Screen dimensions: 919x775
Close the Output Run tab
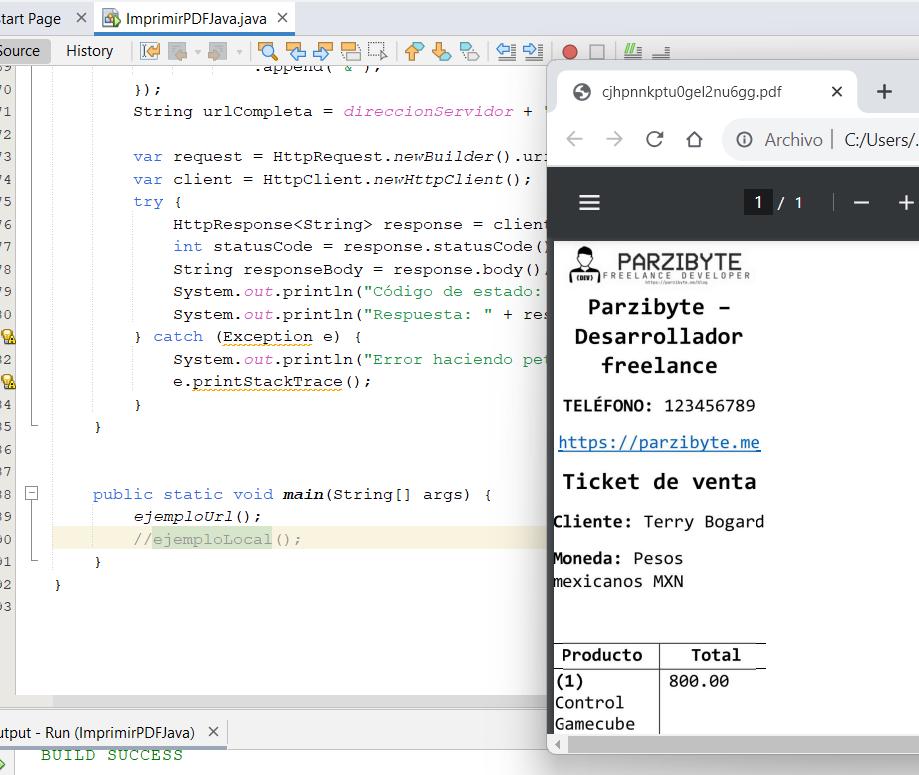(x=213, y=732)
